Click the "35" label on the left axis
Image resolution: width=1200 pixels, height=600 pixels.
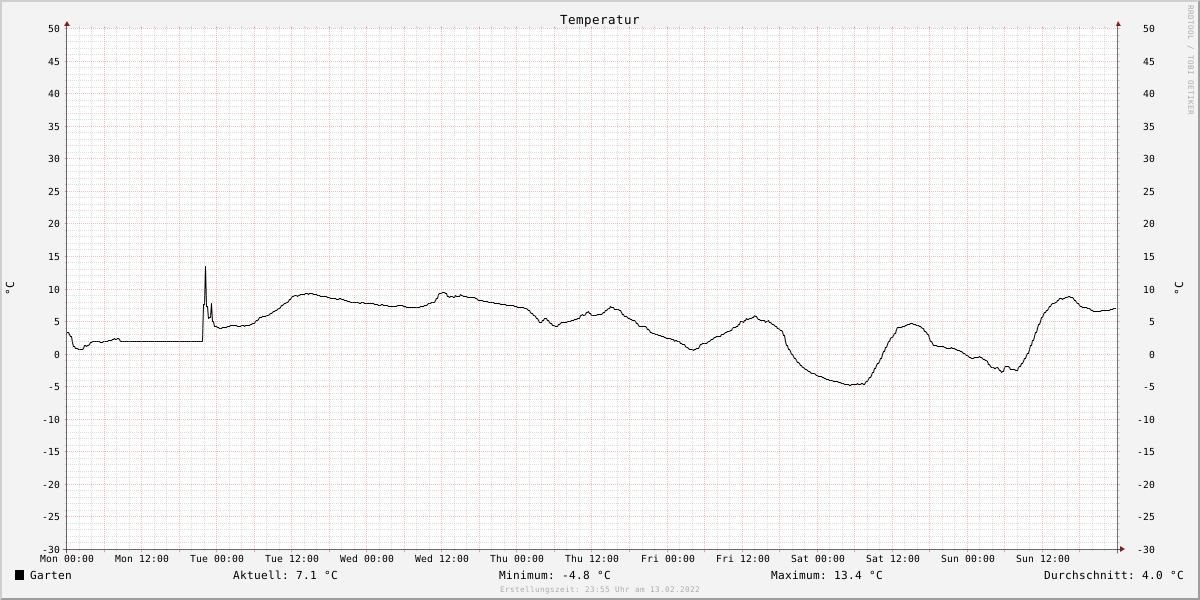54,126
